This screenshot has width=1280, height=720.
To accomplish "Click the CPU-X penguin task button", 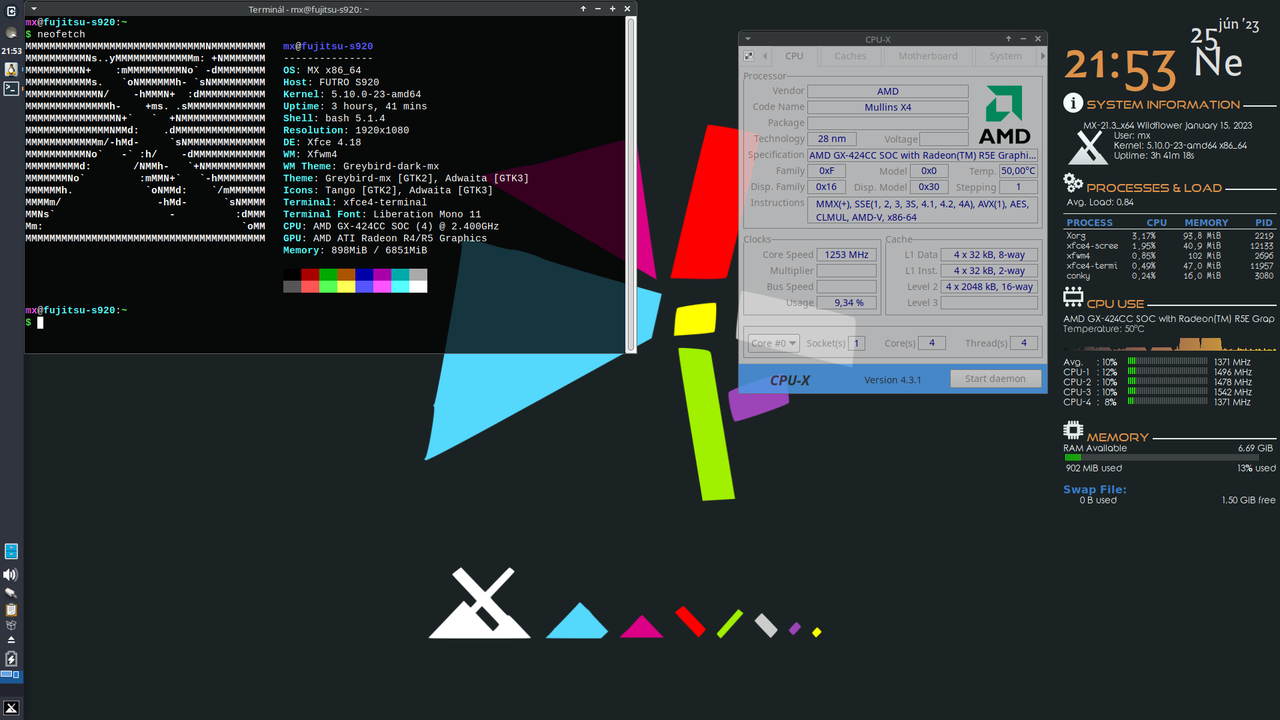I will 11,69.
